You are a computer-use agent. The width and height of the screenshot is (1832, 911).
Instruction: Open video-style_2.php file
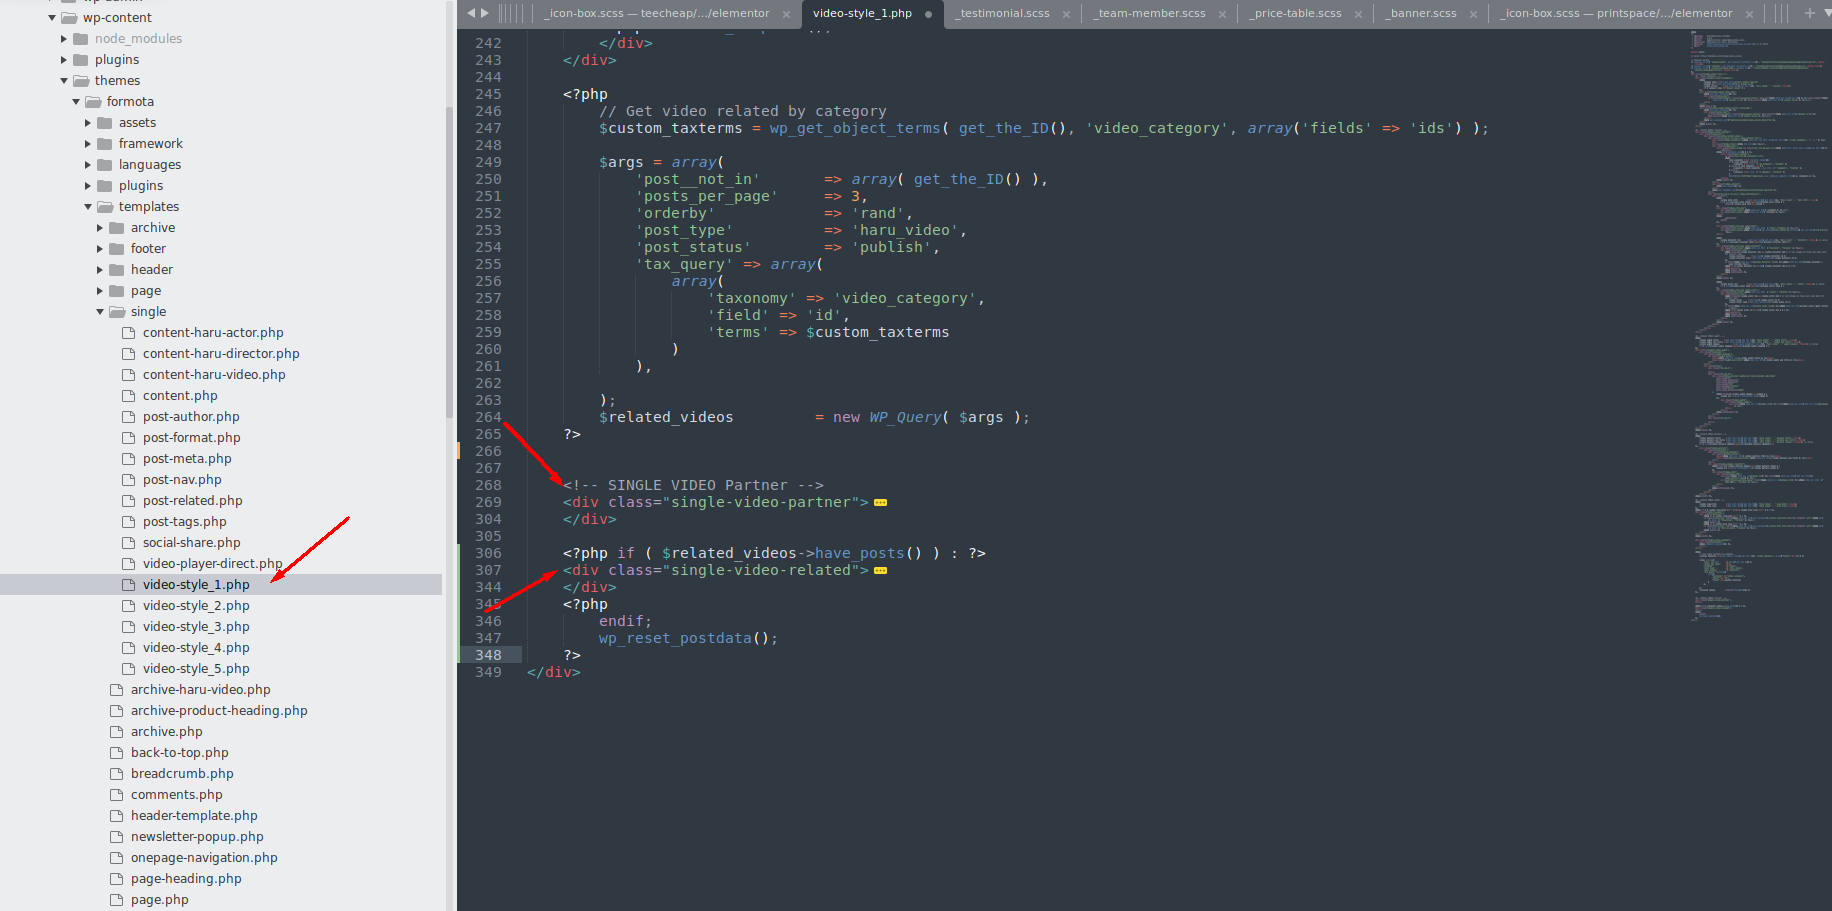pyautogui.click(x=196, y=606)
